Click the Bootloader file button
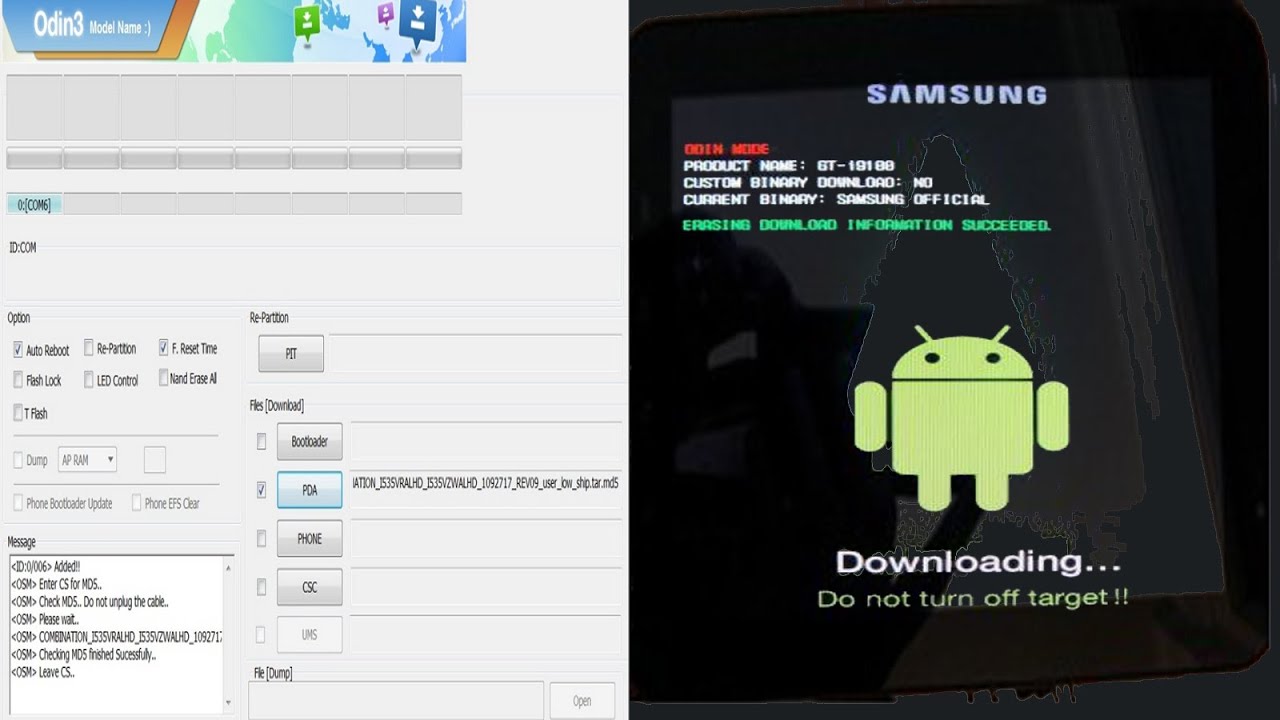 [309, 441]
